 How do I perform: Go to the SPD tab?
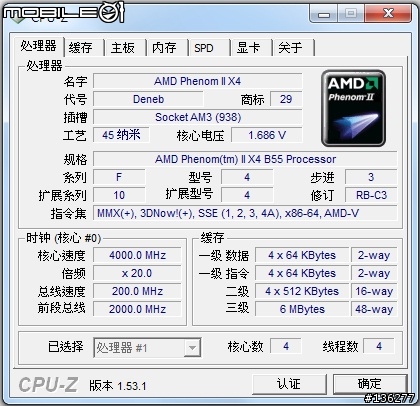(x=208, y=47)
